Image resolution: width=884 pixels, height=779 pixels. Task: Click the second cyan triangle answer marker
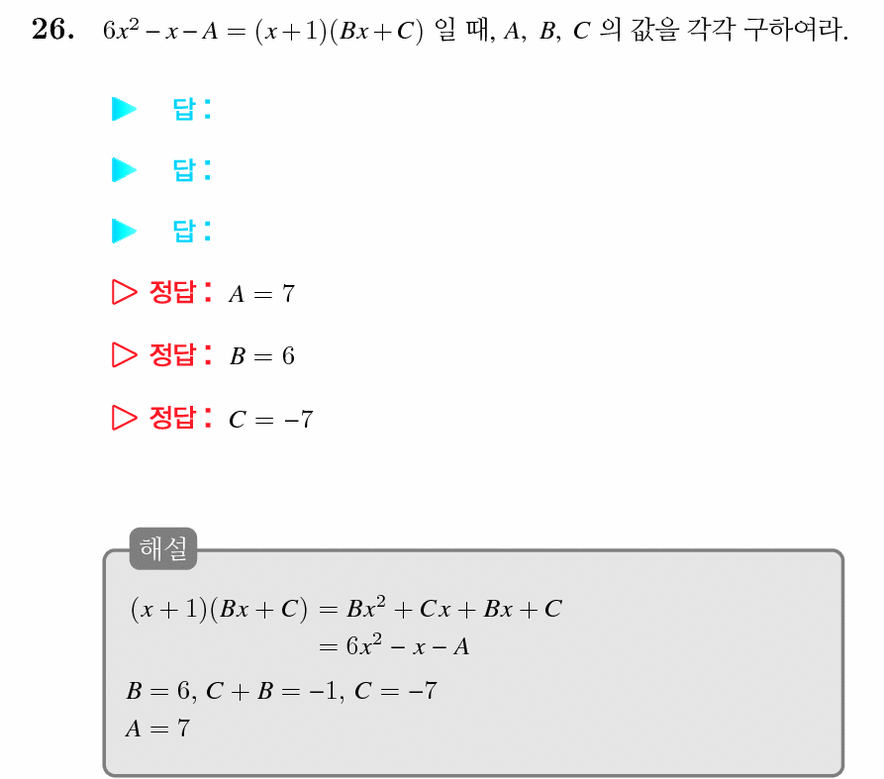(x=124, y=170)
